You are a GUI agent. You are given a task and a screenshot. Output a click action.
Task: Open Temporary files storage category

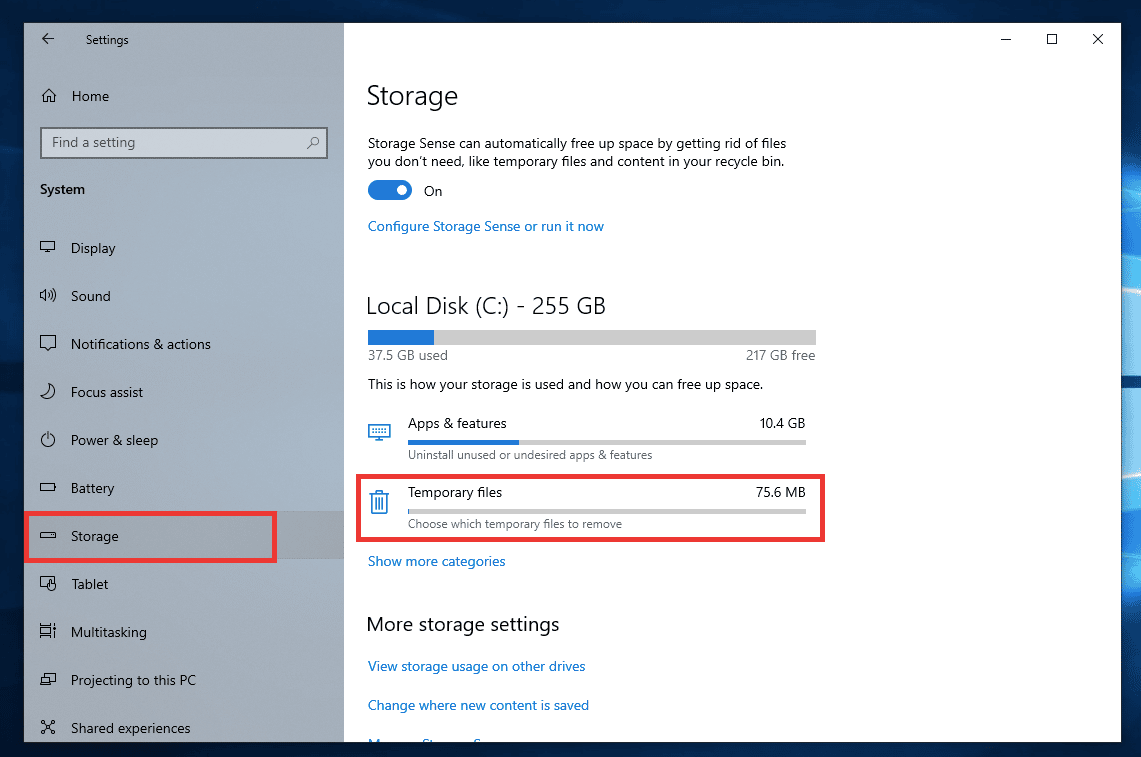point(587,508)
